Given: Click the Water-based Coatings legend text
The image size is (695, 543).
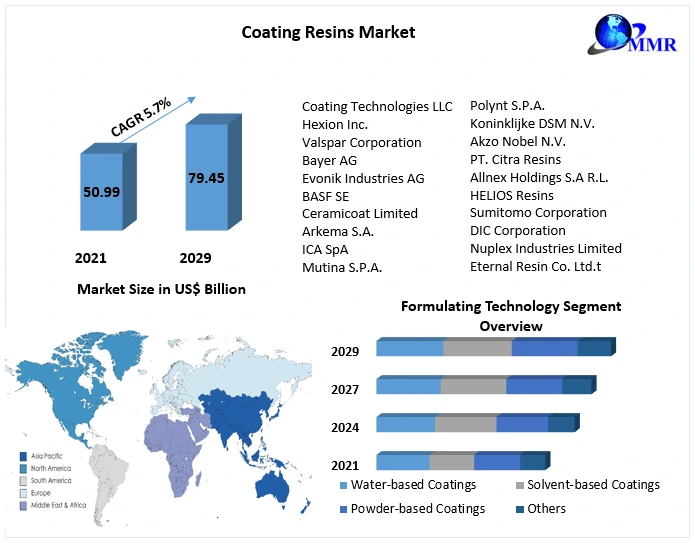Looking at the screenshot, I should (x=413, y=485).
